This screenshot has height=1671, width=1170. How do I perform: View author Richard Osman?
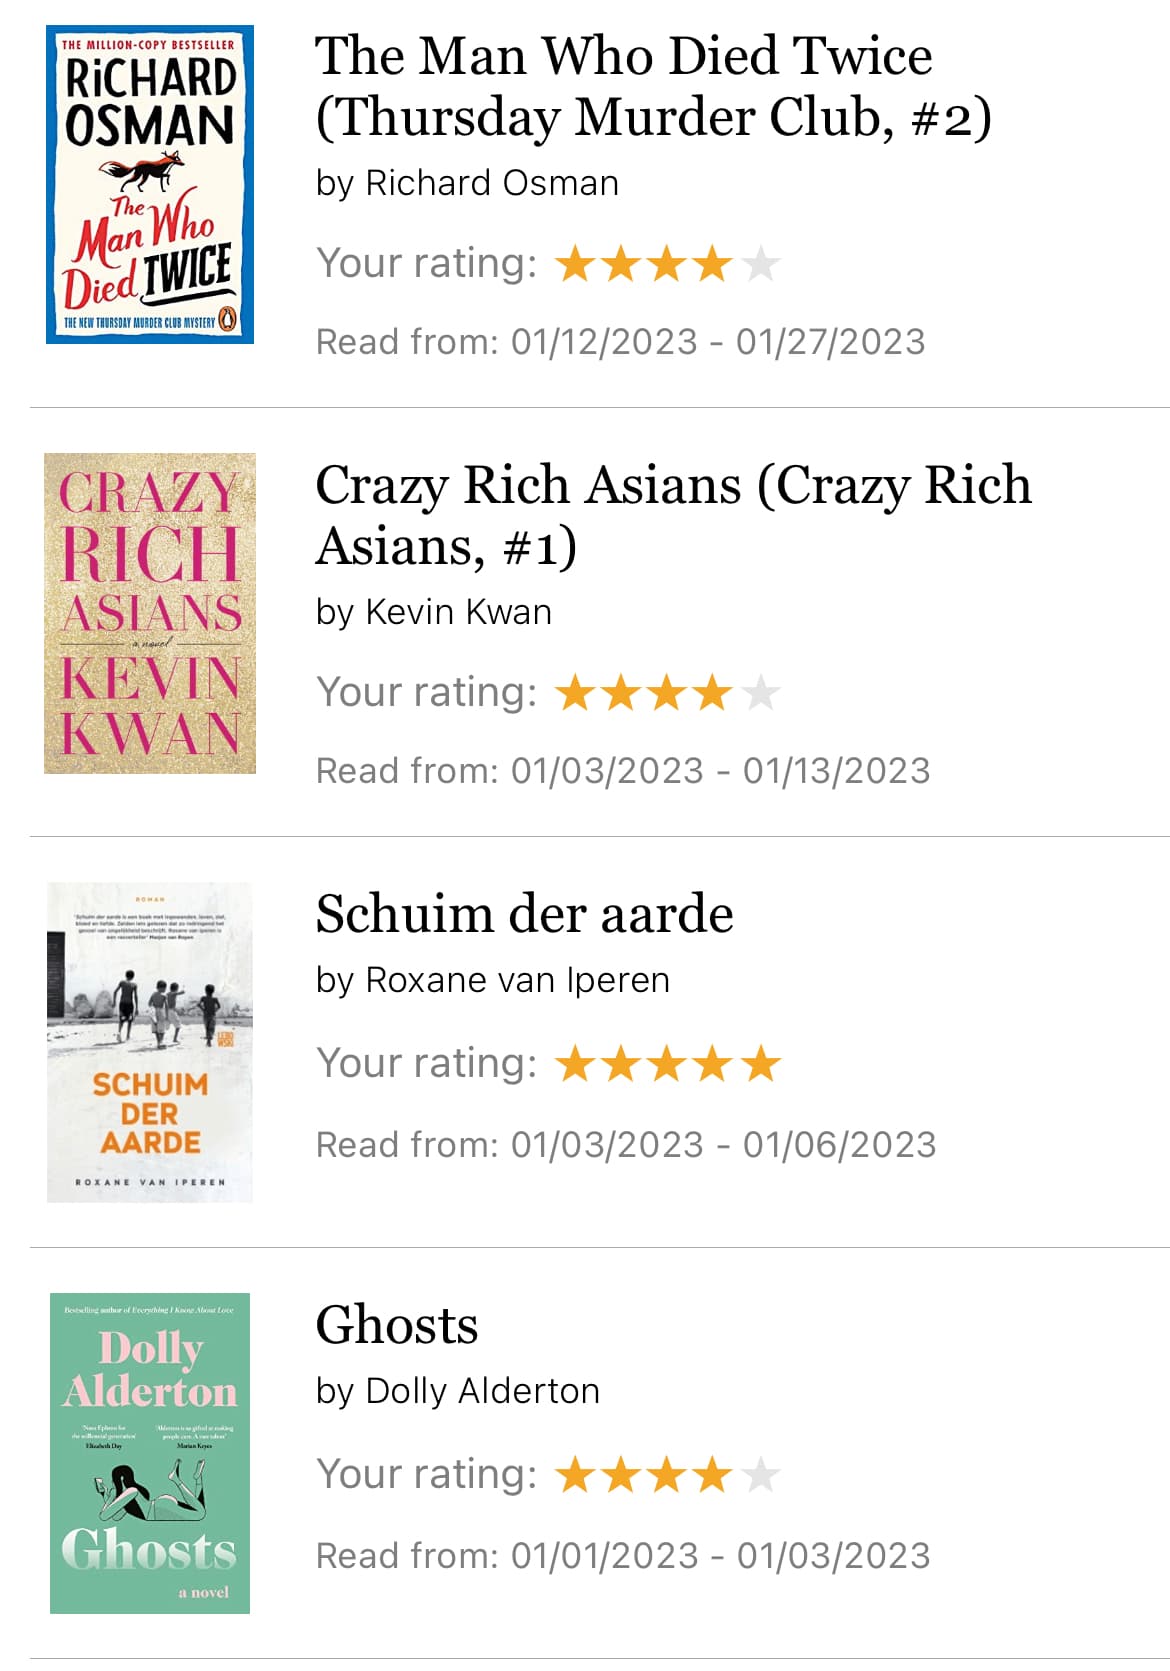(492, 183)
